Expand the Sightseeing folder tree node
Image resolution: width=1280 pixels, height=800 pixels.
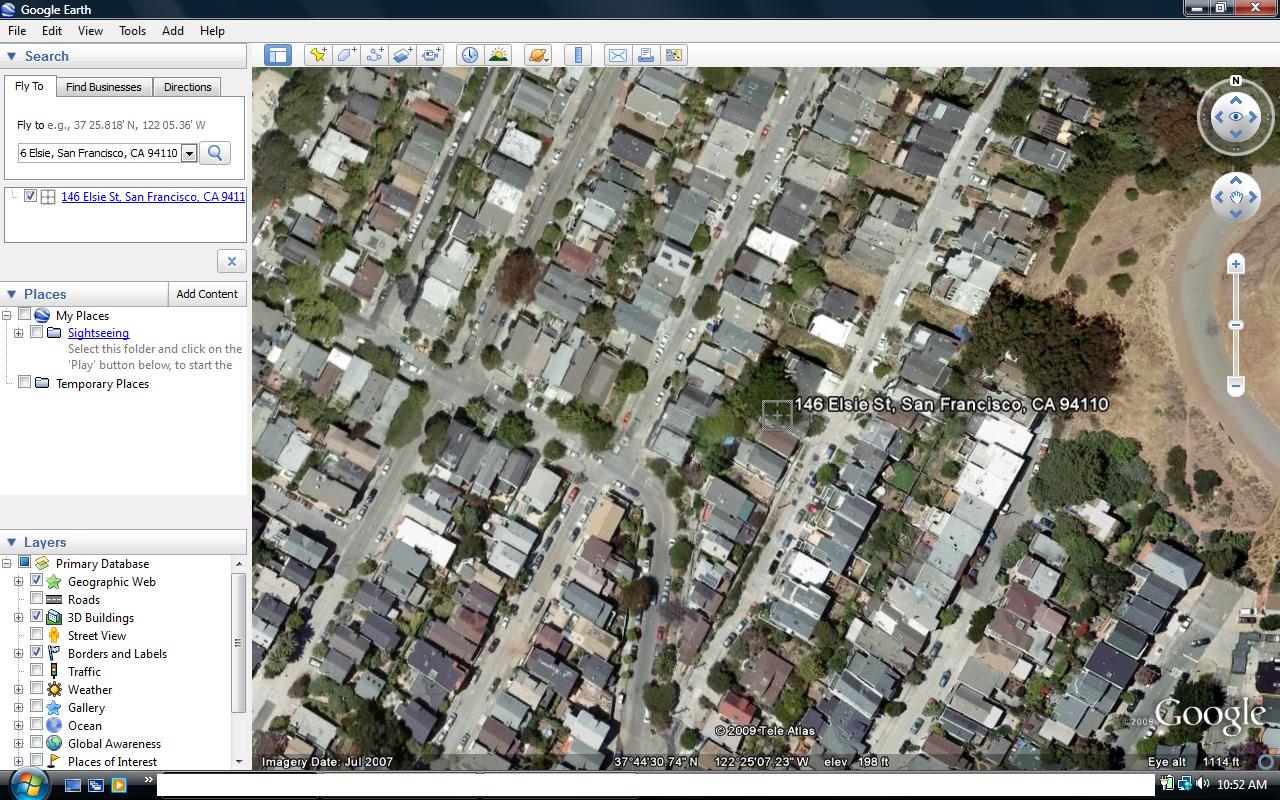18,333
